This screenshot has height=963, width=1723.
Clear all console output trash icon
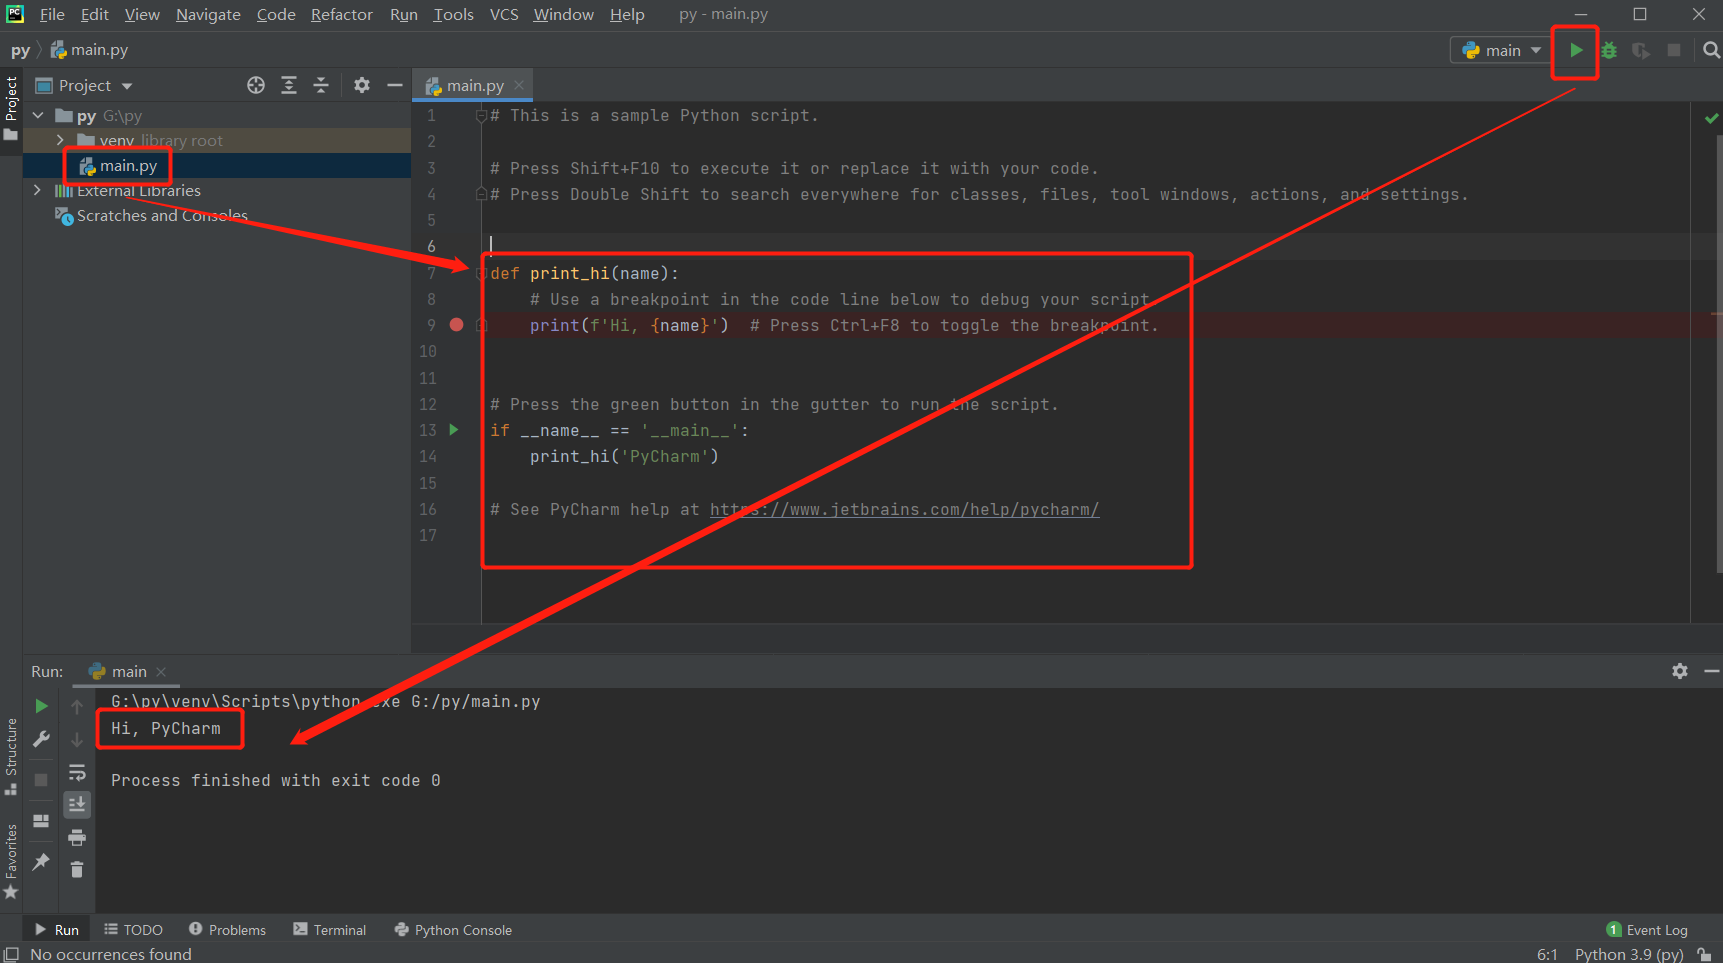[77, 869]
